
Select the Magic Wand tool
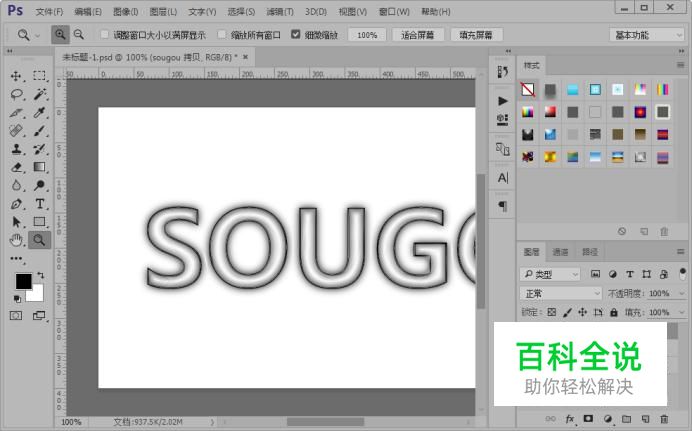(x=39, y=94)
